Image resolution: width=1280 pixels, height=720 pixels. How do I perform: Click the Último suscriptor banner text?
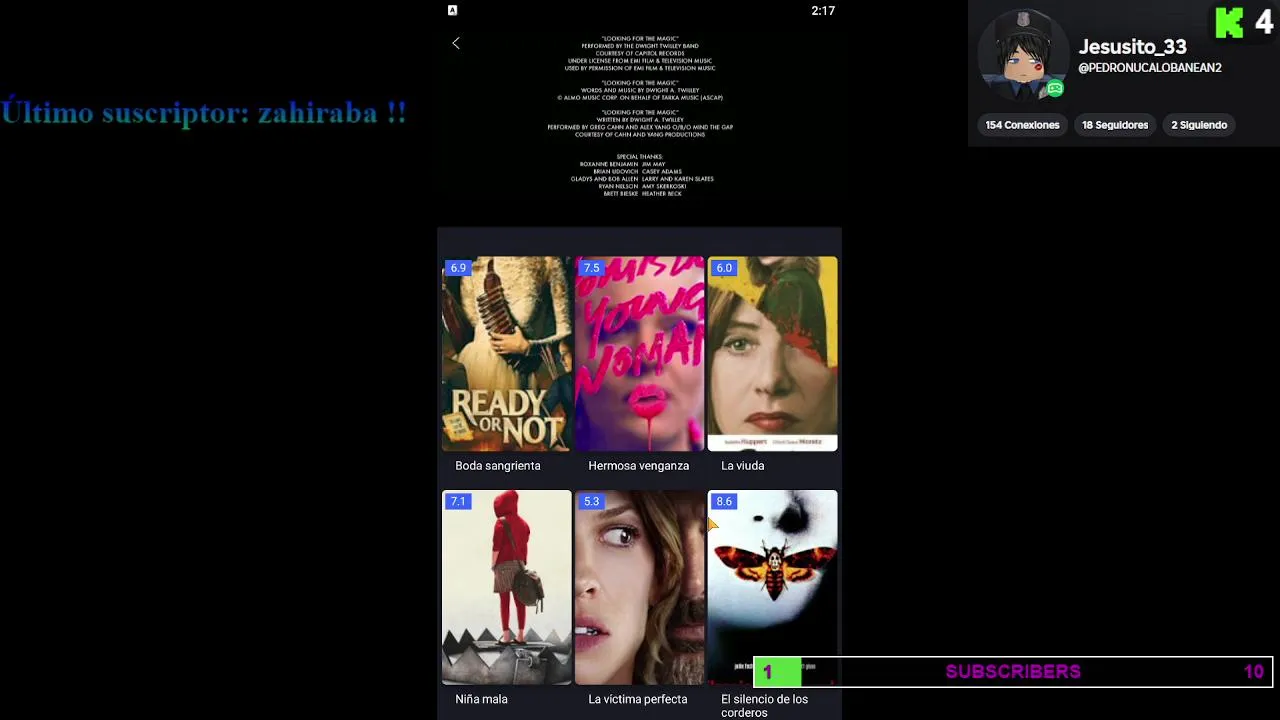pos(204,113)
